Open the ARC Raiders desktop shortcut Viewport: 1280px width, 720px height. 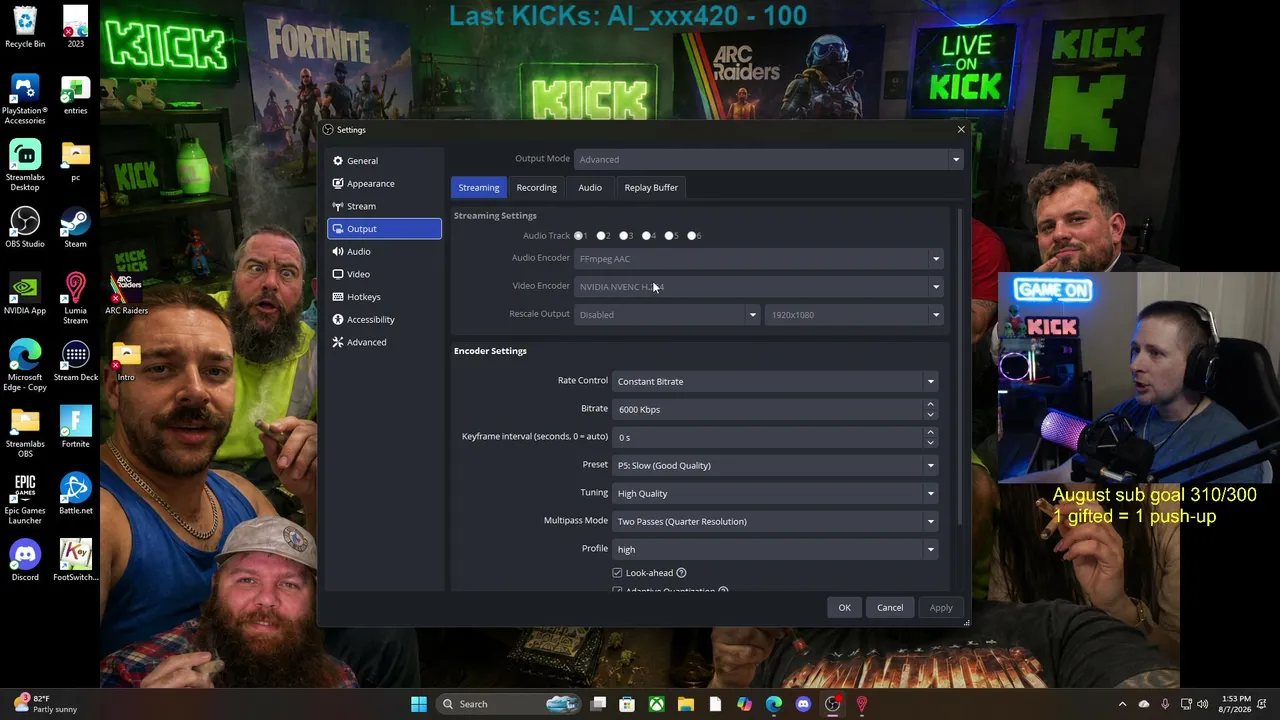coord(126,294)
